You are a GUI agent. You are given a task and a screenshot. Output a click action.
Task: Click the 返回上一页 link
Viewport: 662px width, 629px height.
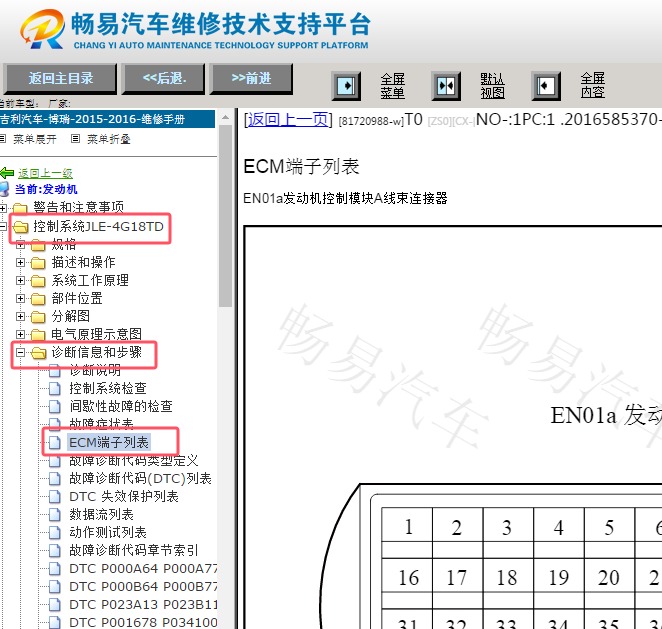288,120
